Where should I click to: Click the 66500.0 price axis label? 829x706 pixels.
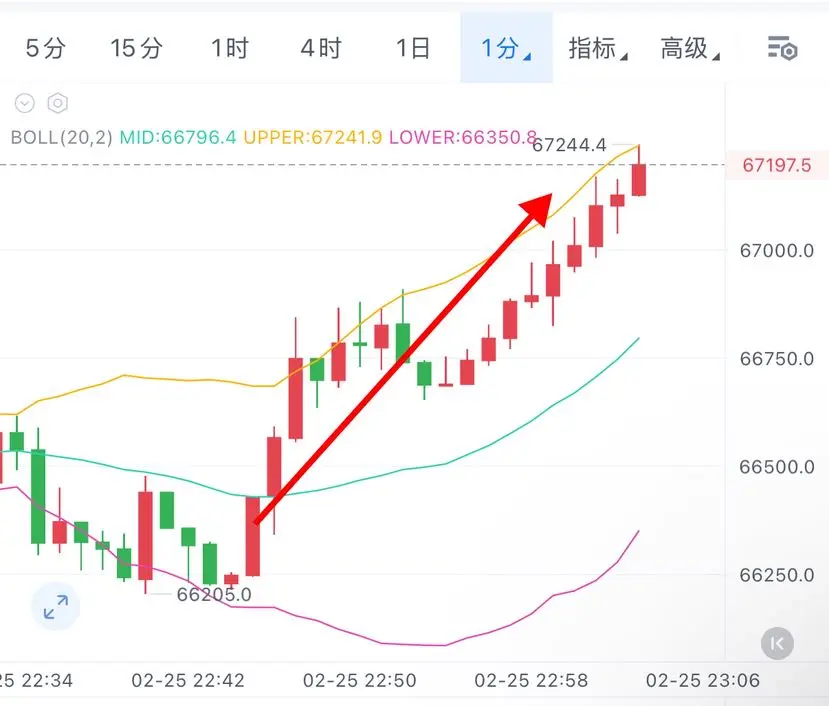(777, 467)
